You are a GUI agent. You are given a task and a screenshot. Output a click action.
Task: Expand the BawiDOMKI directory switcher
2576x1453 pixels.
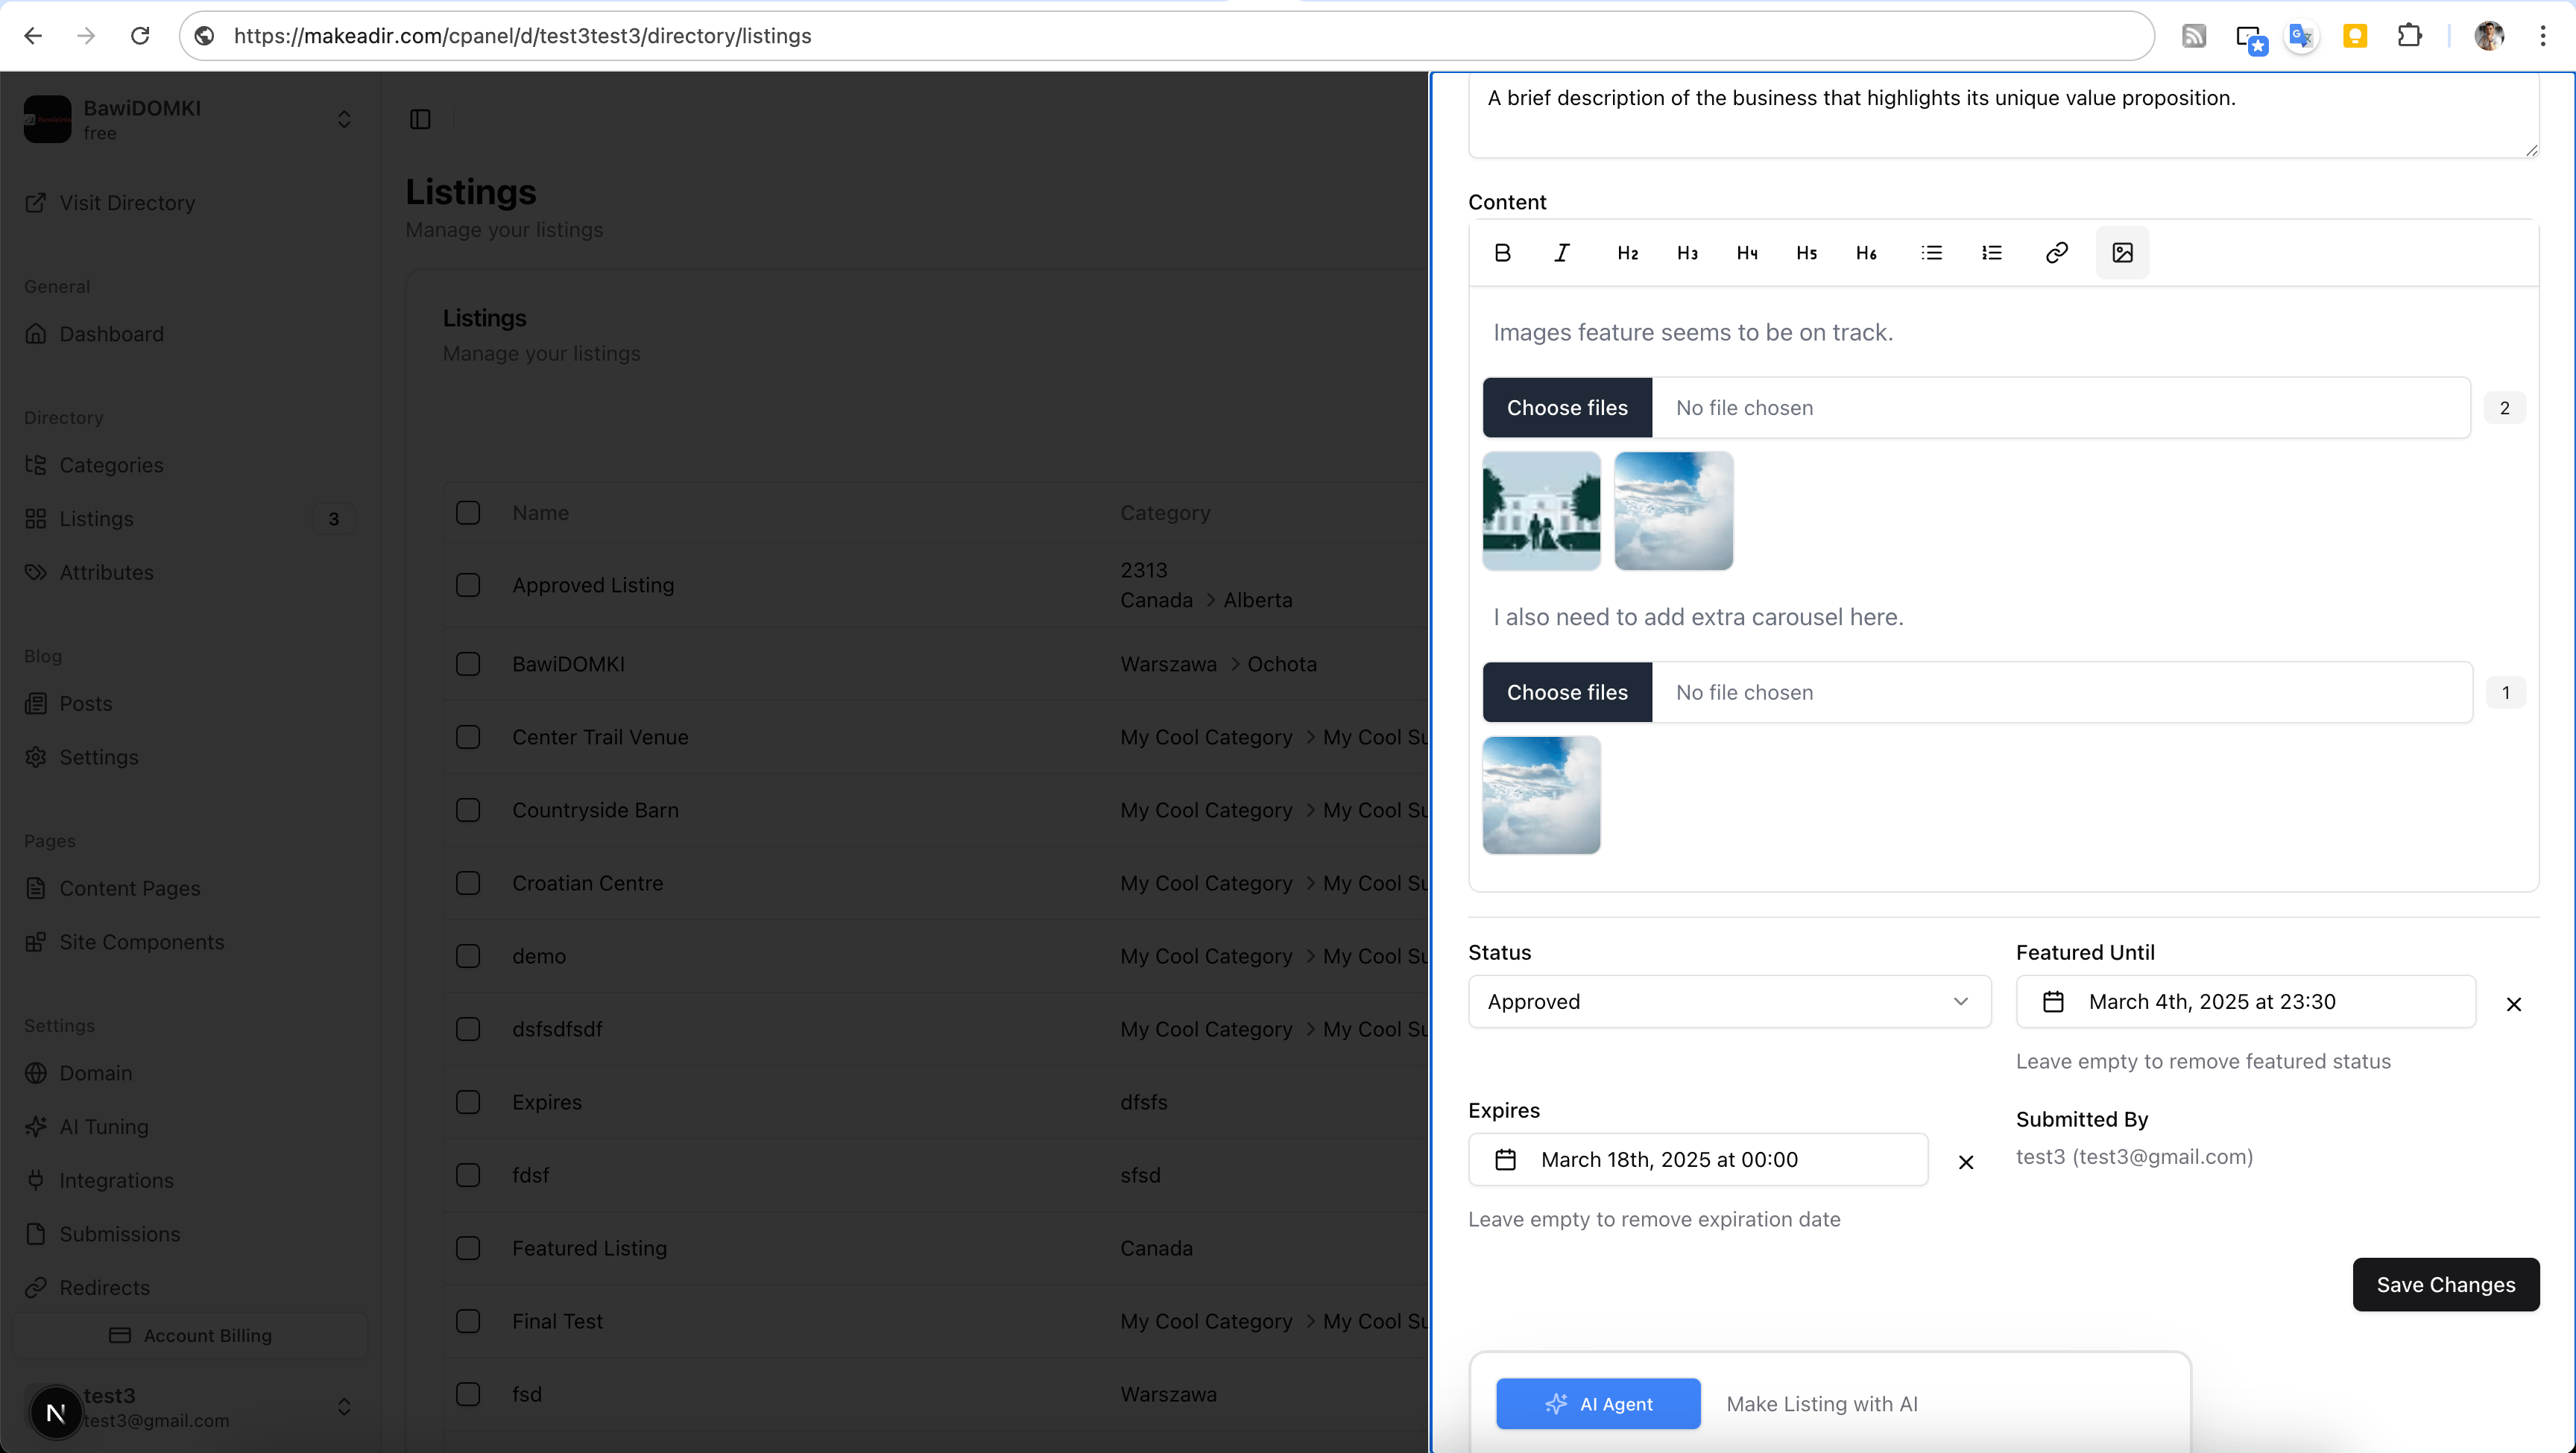(343, 119)
